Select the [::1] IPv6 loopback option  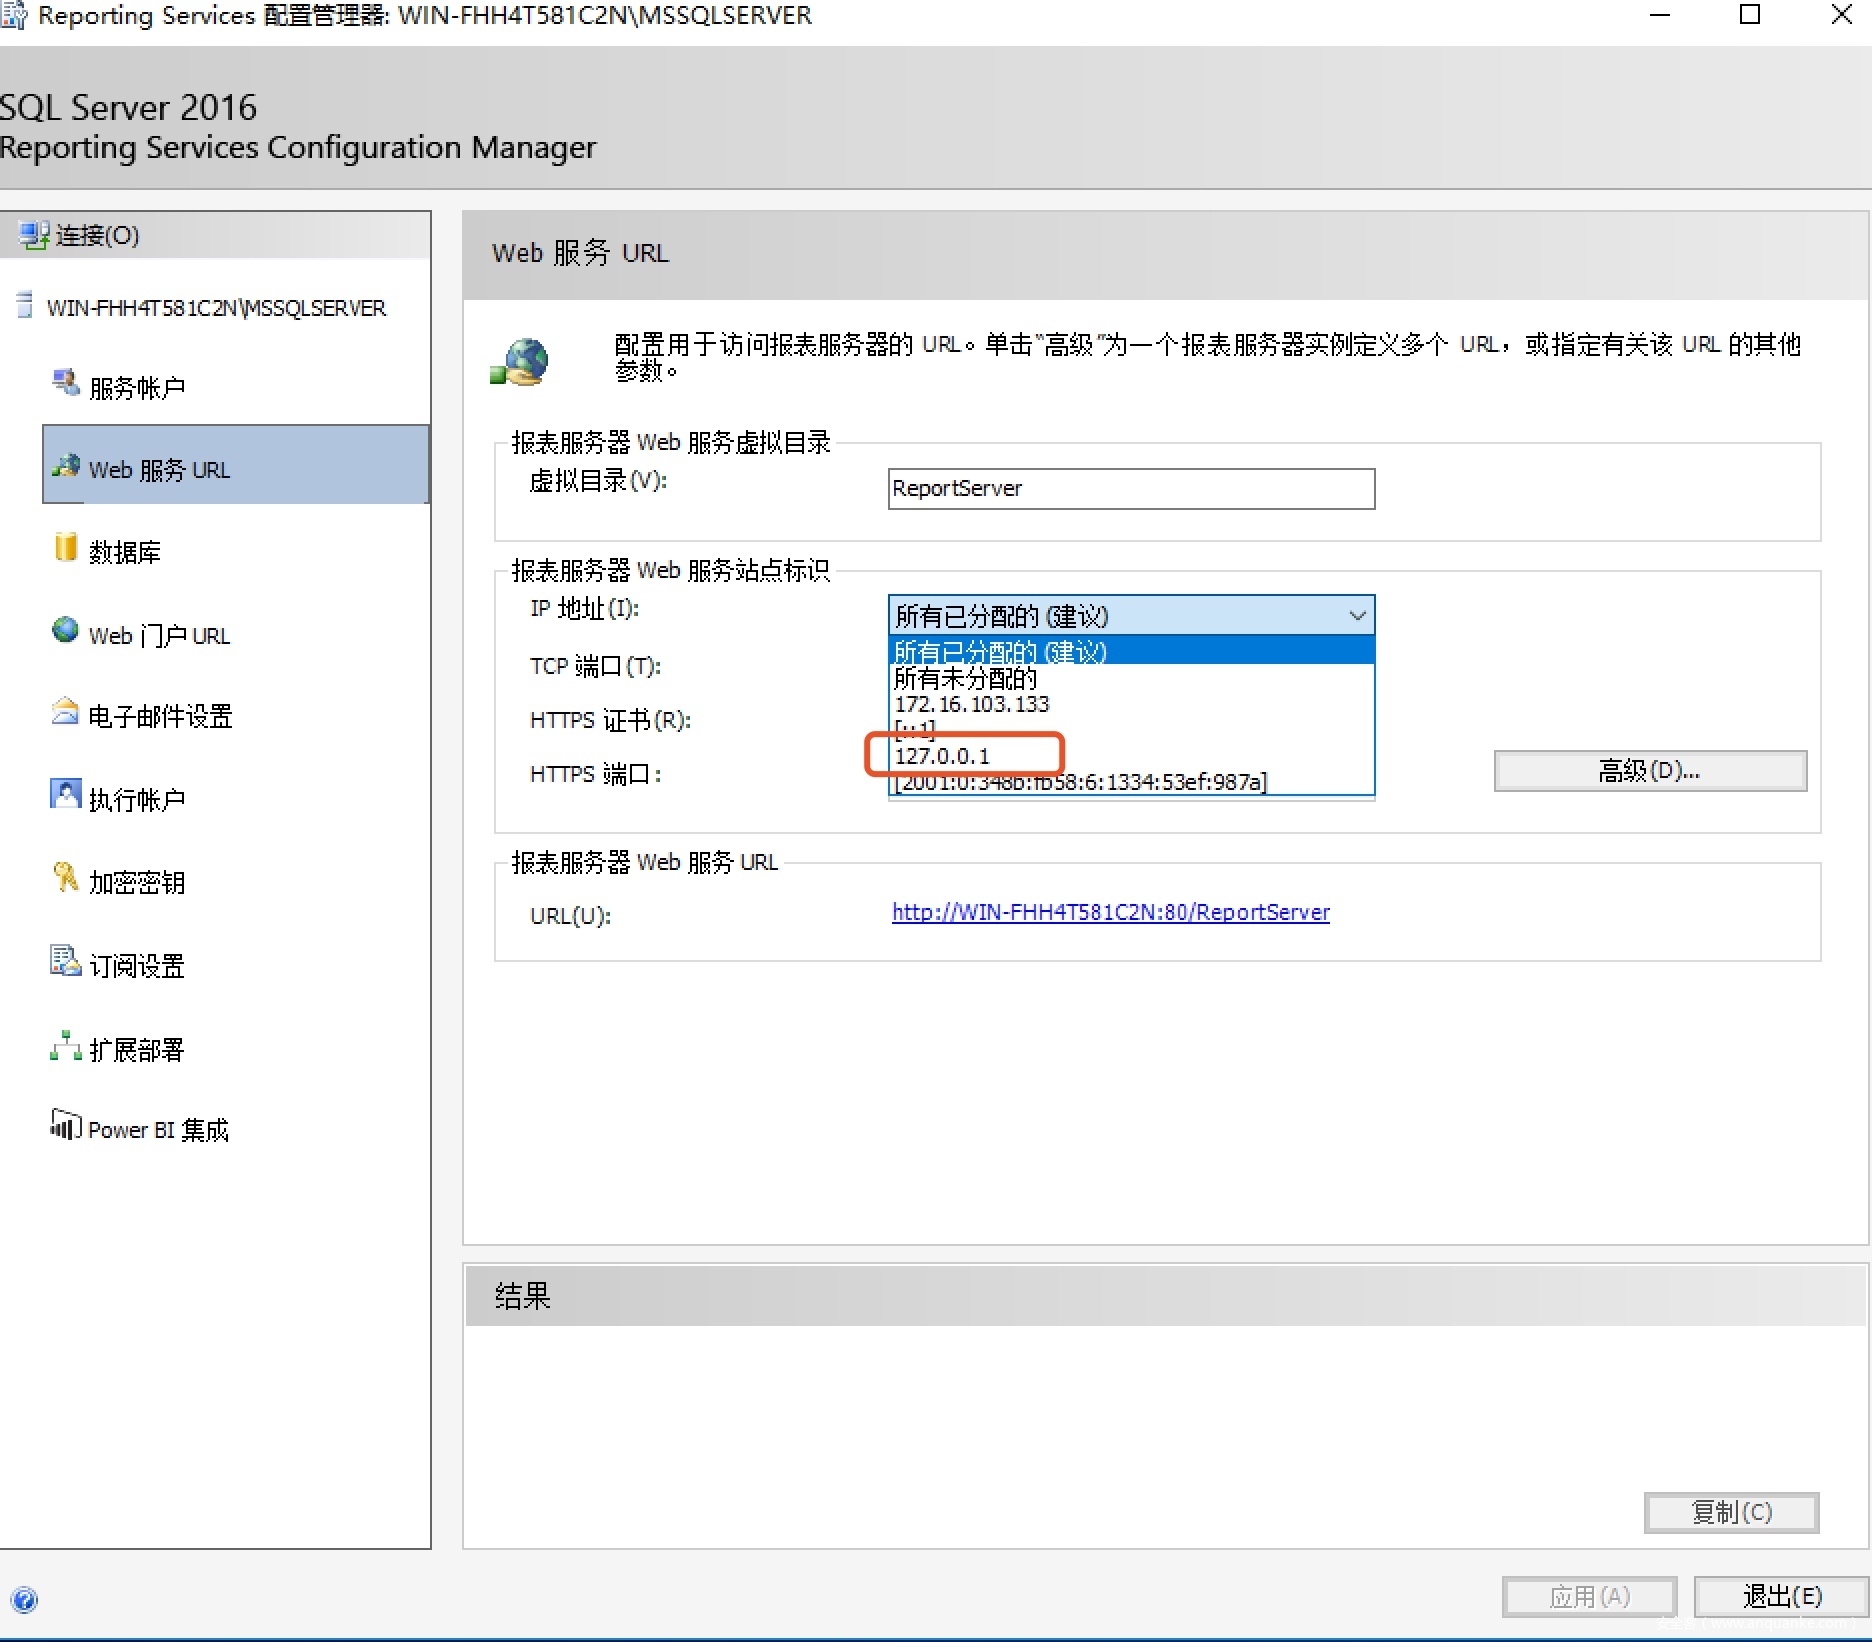coord(1131,730)
